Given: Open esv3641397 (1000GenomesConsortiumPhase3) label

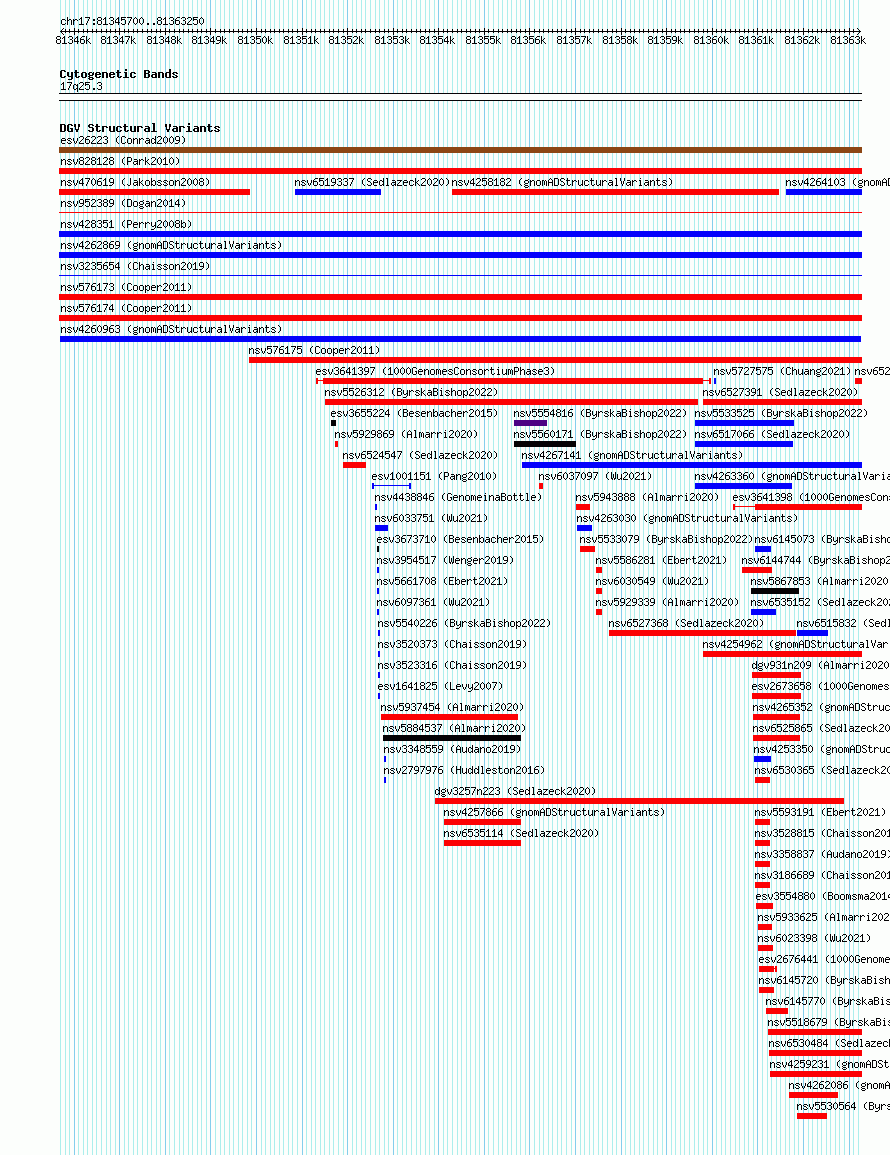Looking at the screenshot, I should (435, 371).
